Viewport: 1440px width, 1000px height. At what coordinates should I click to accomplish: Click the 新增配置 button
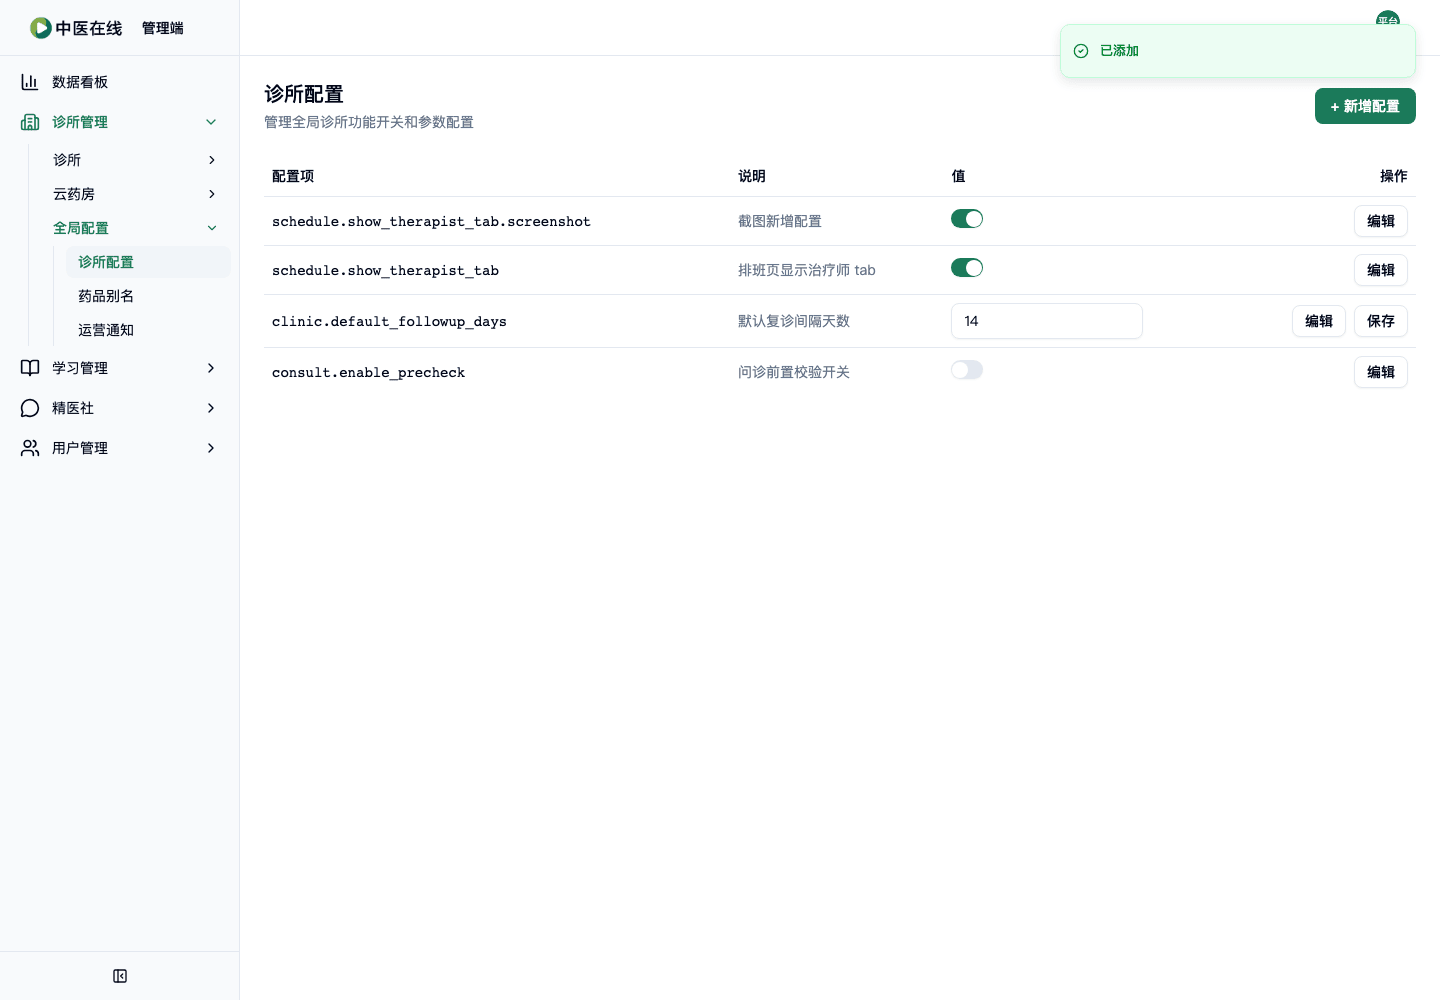pyautogui.click(x=1365, y=106)
